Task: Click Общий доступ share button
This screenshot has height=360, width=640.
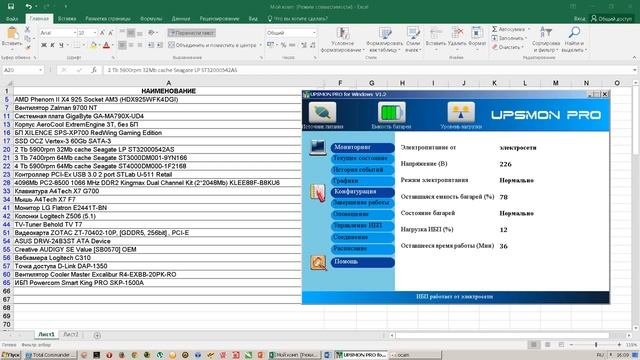Action: [611, 19]
